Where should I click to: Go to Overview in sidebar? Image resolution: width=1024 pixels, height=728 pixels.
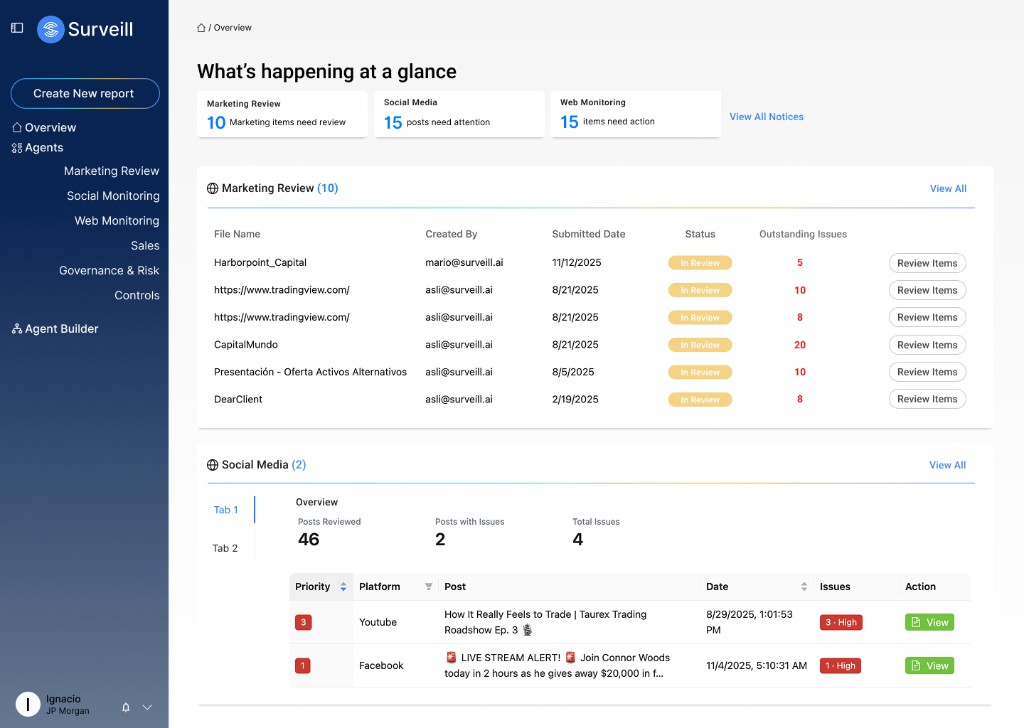click(x=44, y=127)
